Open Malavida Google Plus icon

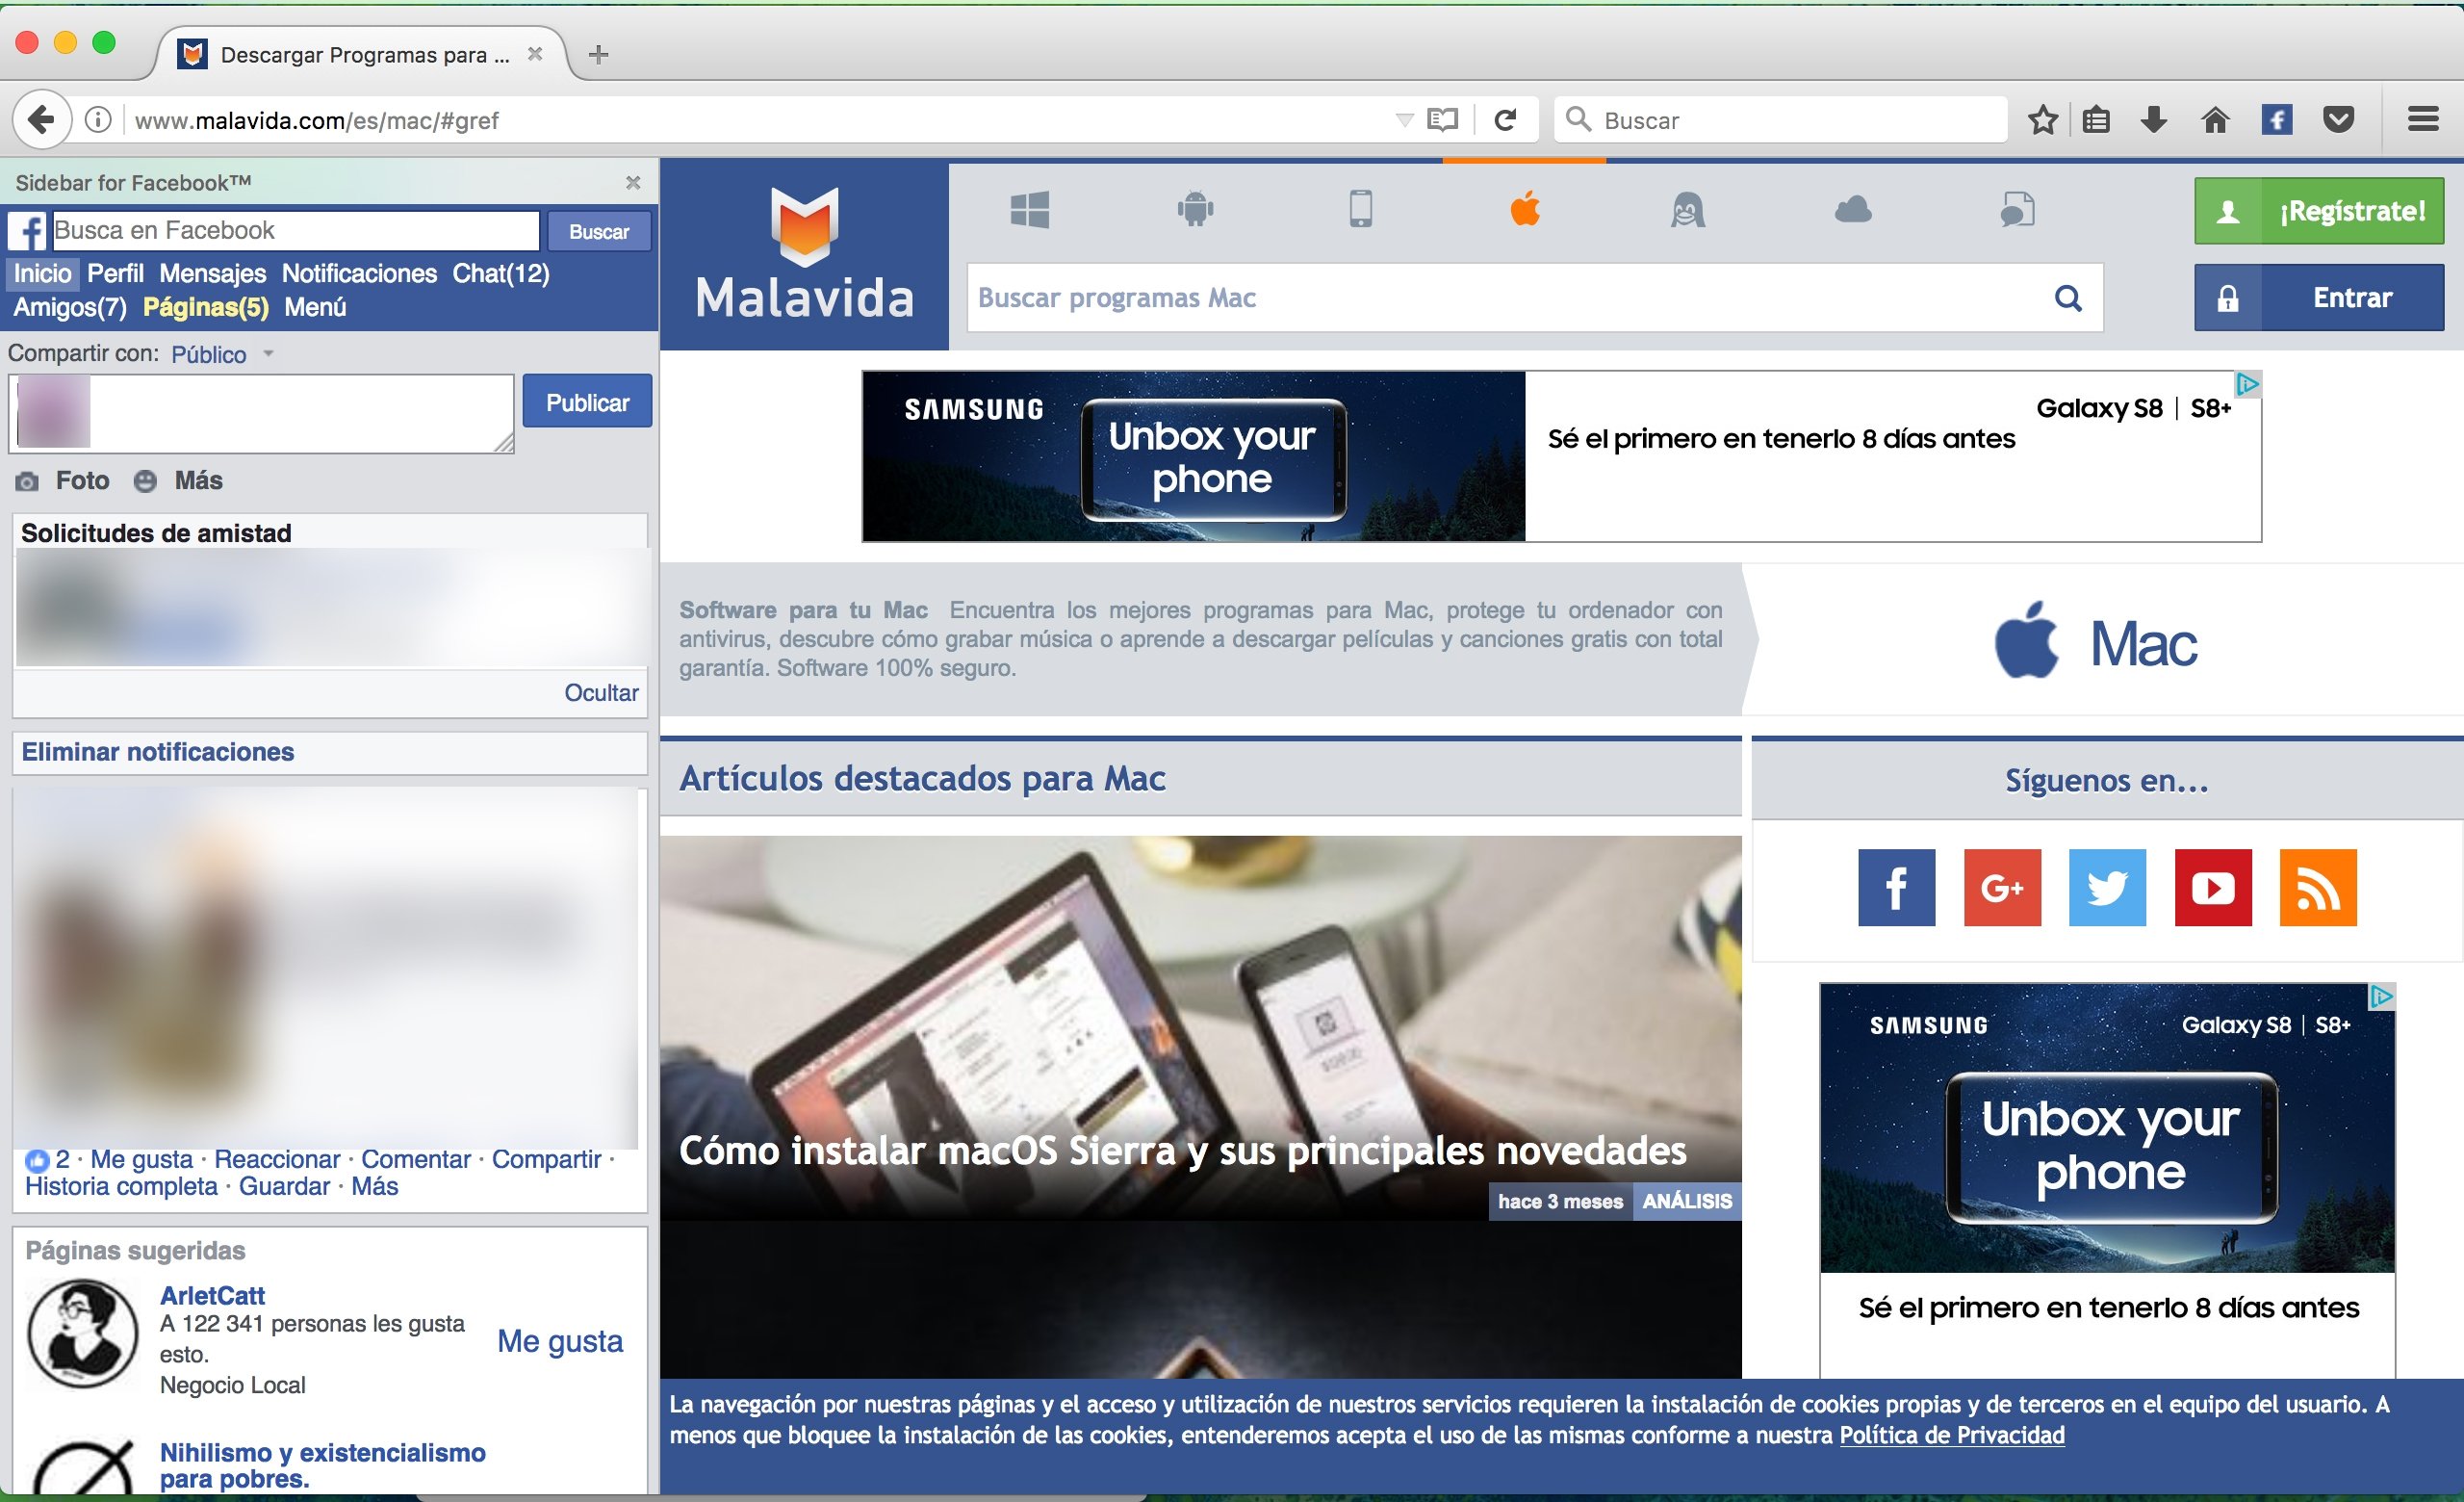(2002, 888)
